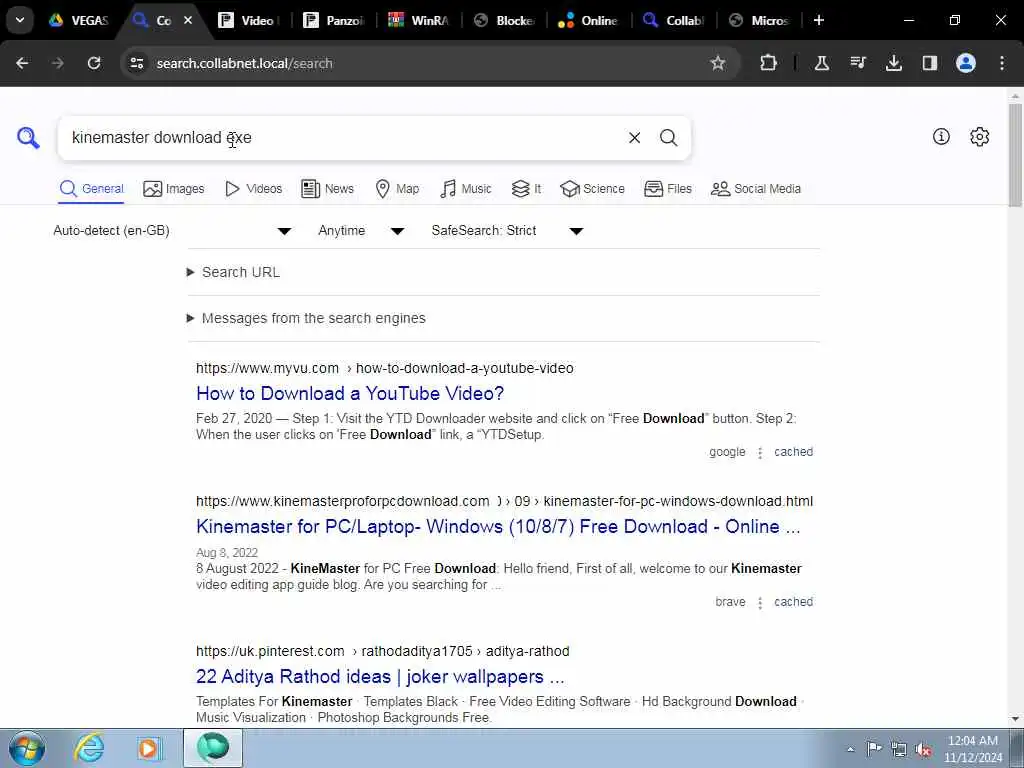Switch to Science search category
The image size is (1024, 768).
click(592, 189)
